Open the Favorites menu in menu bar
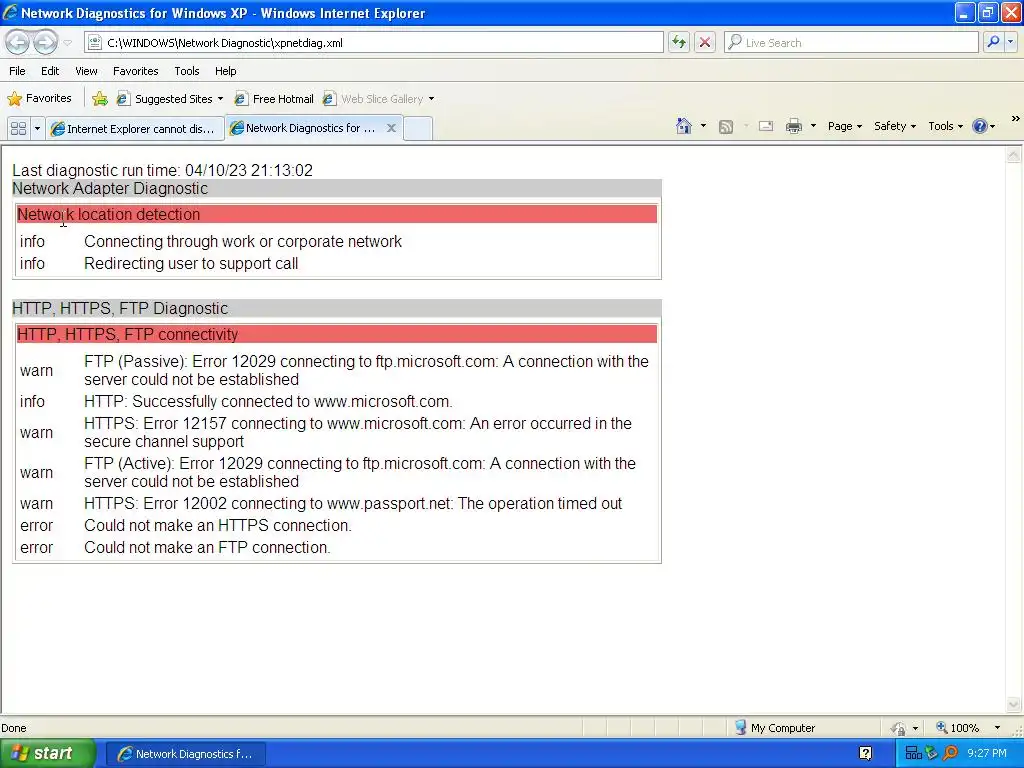Screen dimensions: 1024x768 (x=135, y=71)
